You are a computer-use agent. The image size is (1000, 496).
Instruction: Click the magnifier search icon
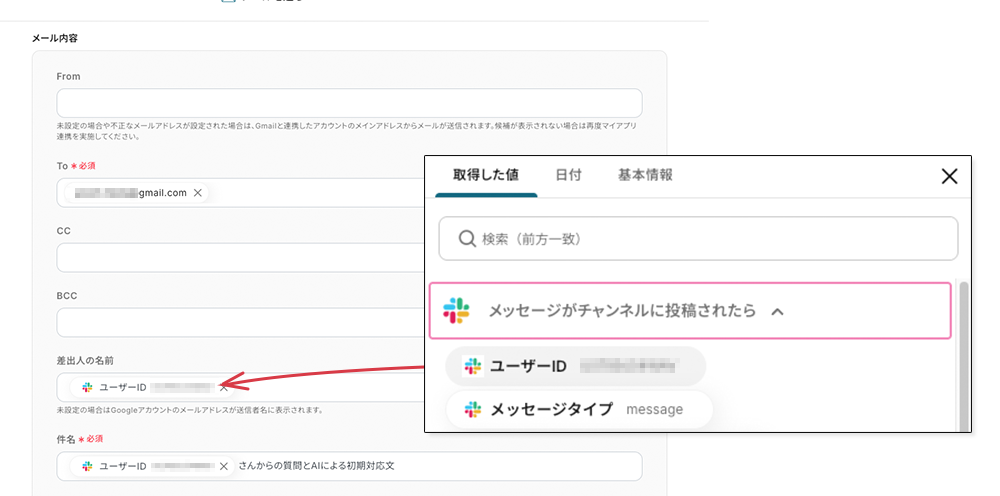(467, 239)
